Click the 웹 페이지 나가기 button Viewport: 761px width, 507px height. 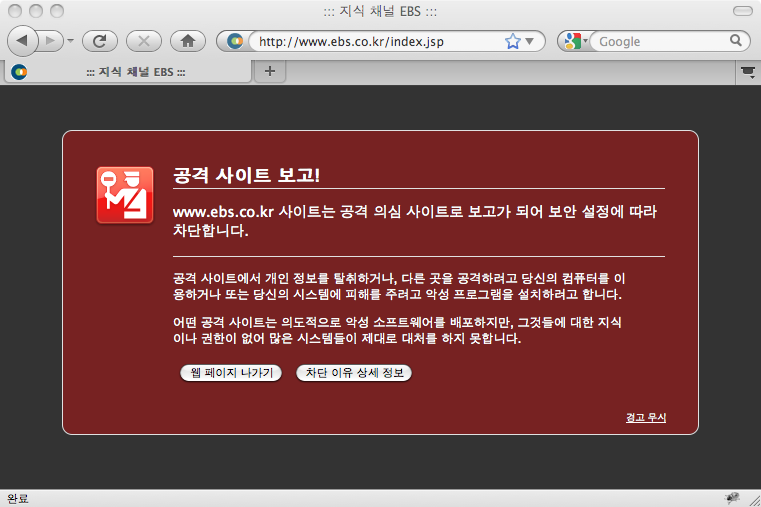pos(231,373)
